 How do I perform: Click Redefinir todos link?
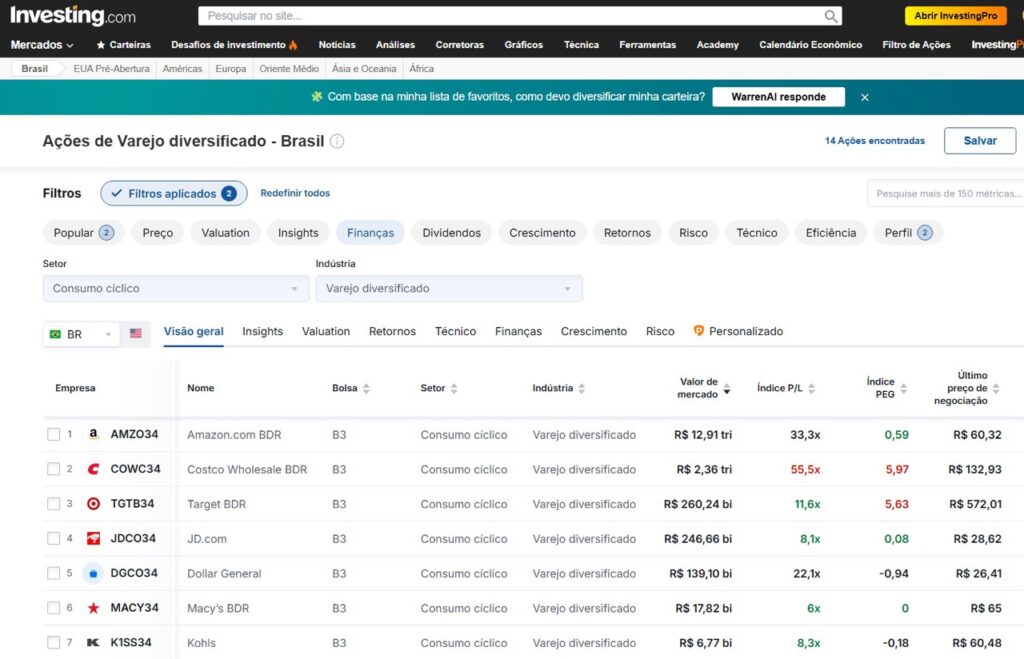pyautogui.click(x=295, y=193)
